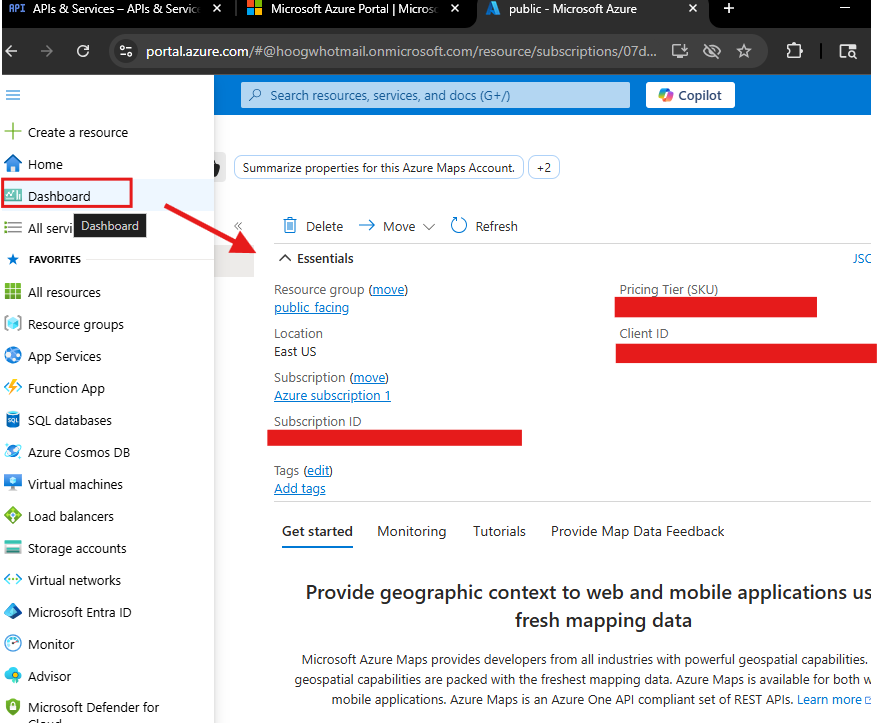Click the Virtual networks icon

coord(12,579)
